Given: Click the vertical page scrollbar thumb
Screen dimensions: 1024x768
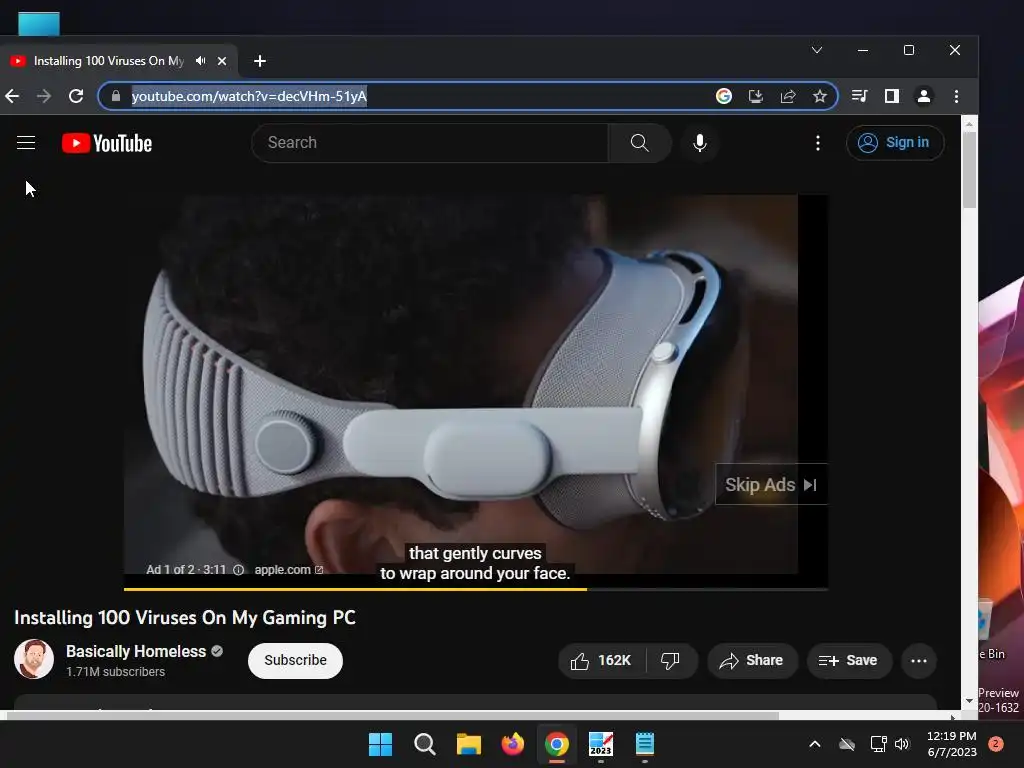Looking at the screenshot, I should 969,170.
